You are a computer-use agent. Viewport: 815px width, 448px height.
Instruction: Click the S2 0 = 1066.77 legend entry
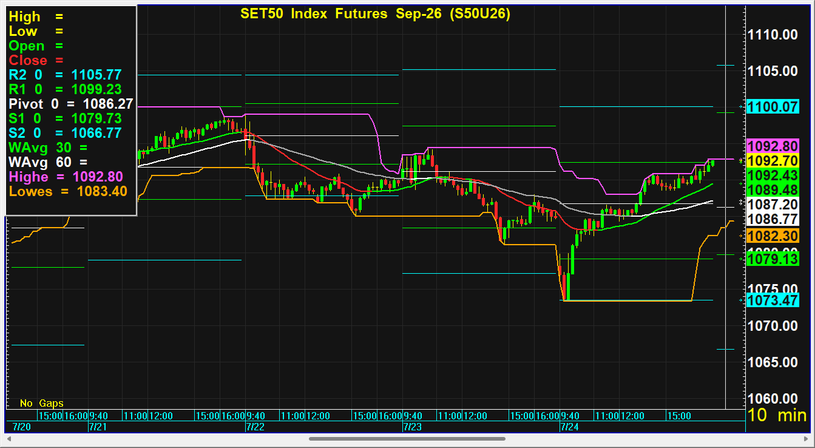point(65,133)
